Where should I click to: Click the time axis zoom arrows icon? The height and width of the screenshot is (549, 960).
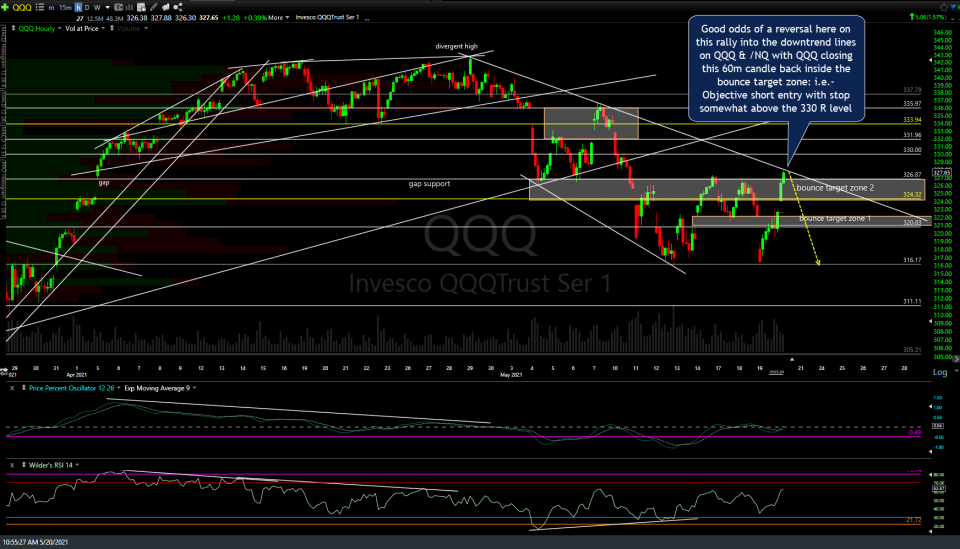[4, 371]
